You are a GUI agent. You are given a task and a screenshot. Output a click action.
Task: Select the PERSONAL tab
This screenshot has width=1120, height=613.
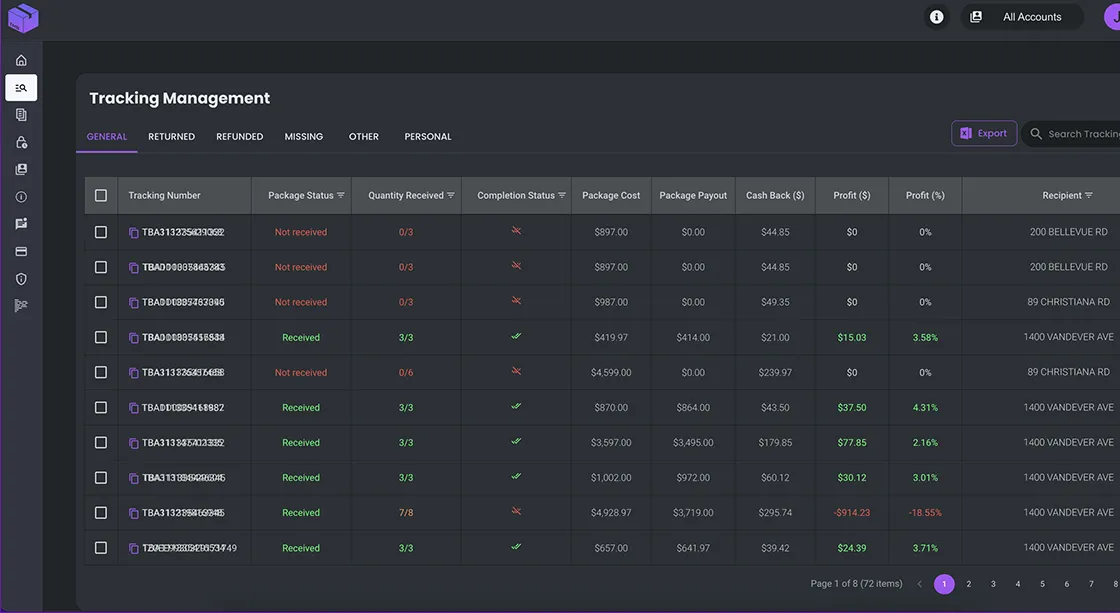pyautogui.click(x=428, y=136)
